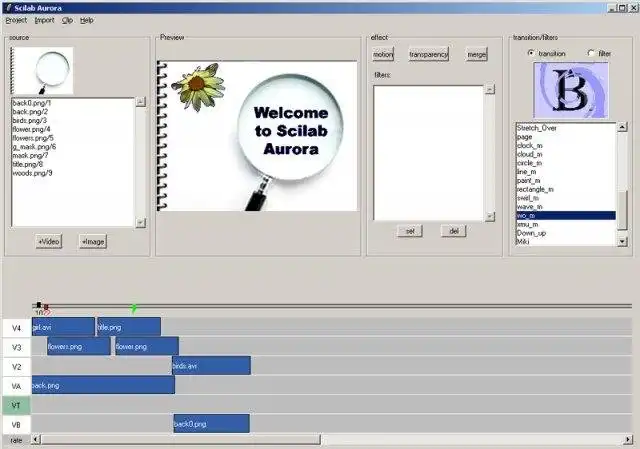The width and height of the screenshot is (640, 449).
Task: Select birds.avi clip on V2 track
Action: [211, 365]
